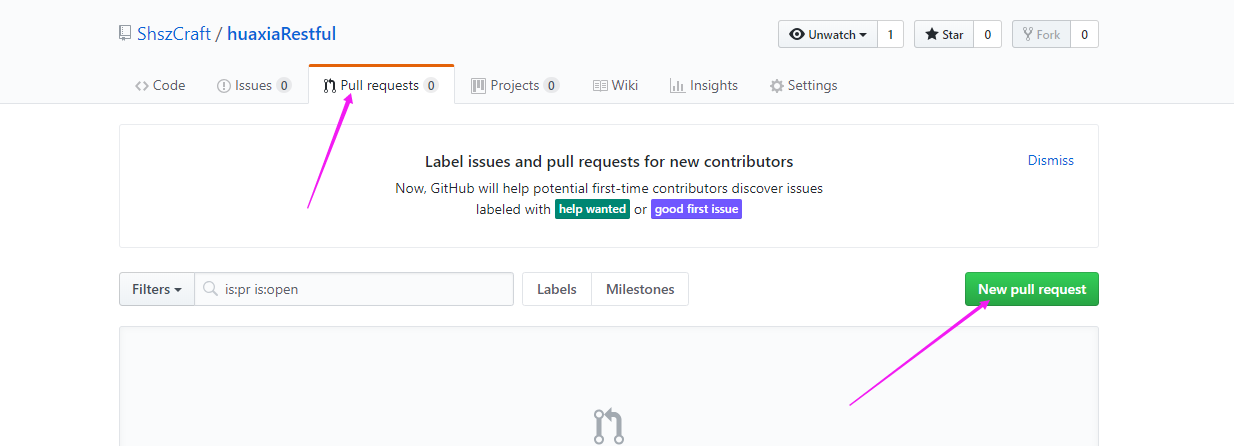Click the Issues tab exclamation icon

[x=224, y=86]
